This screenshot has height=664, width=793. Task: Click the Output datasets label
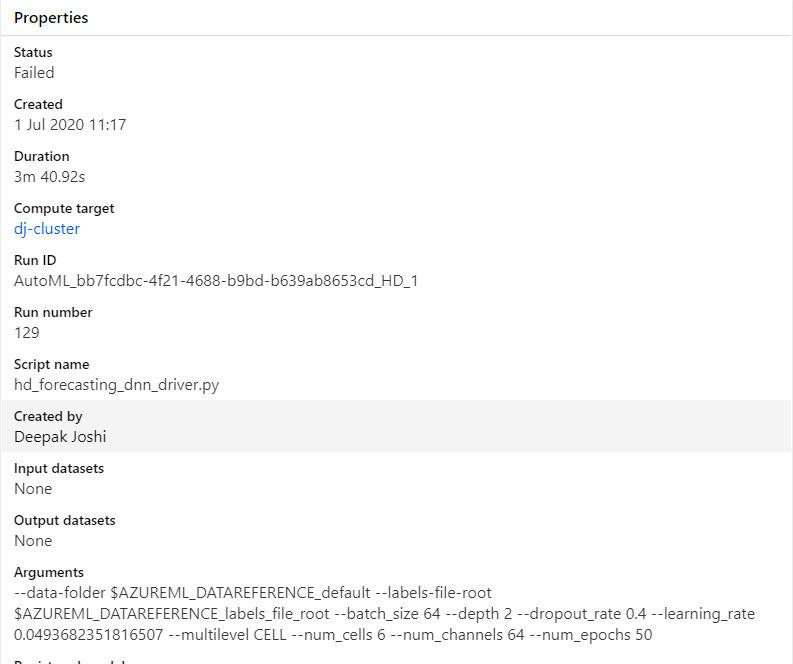(65, 520)
